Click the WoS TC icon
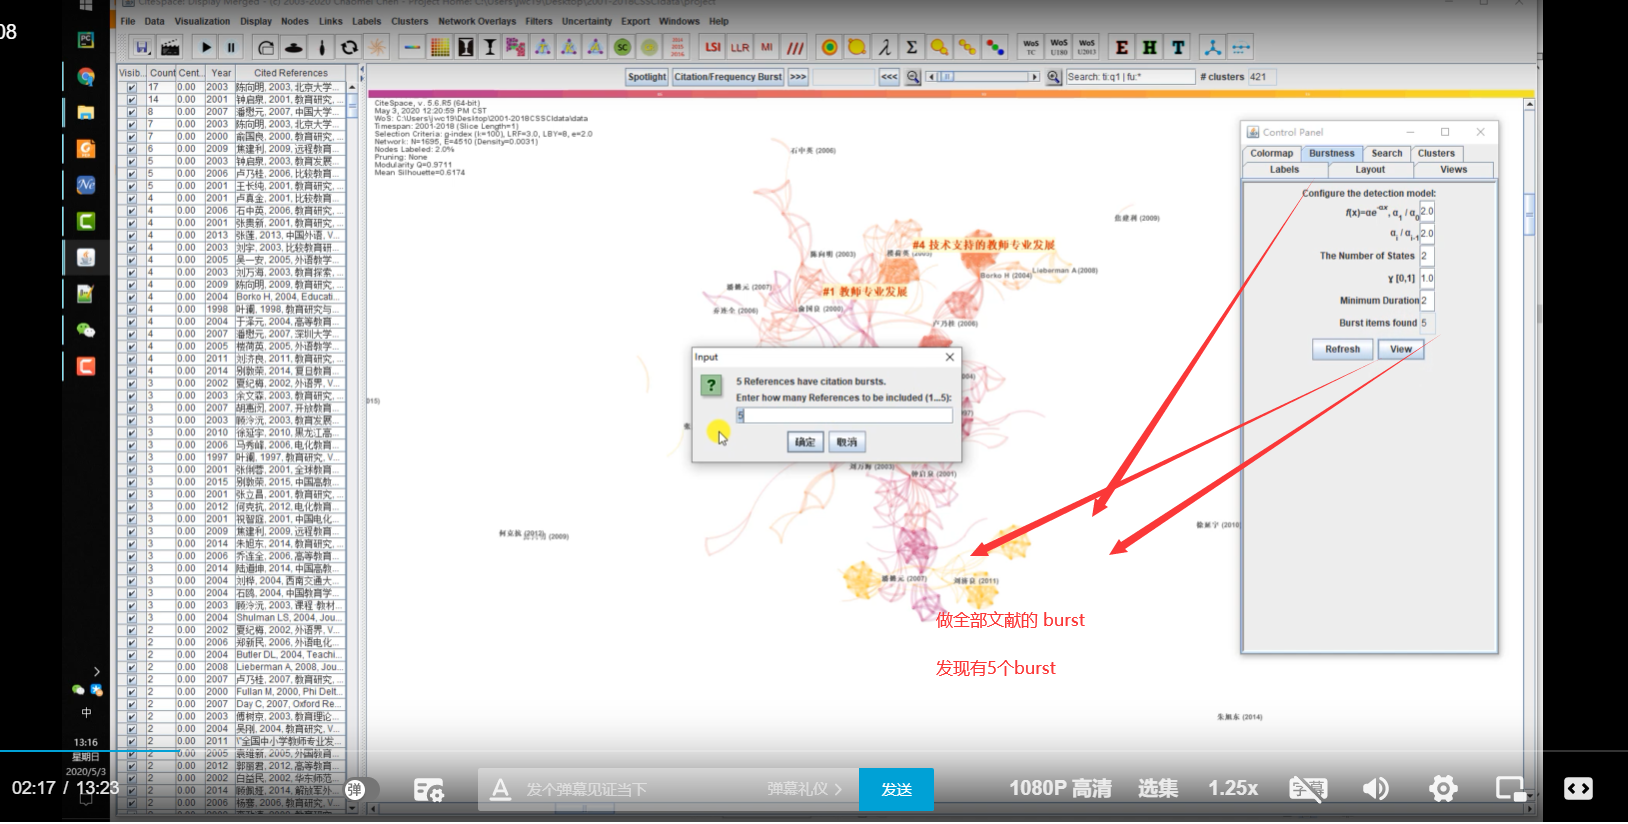The height and width of the screenshot is (824, 1628). (1031, 47)
